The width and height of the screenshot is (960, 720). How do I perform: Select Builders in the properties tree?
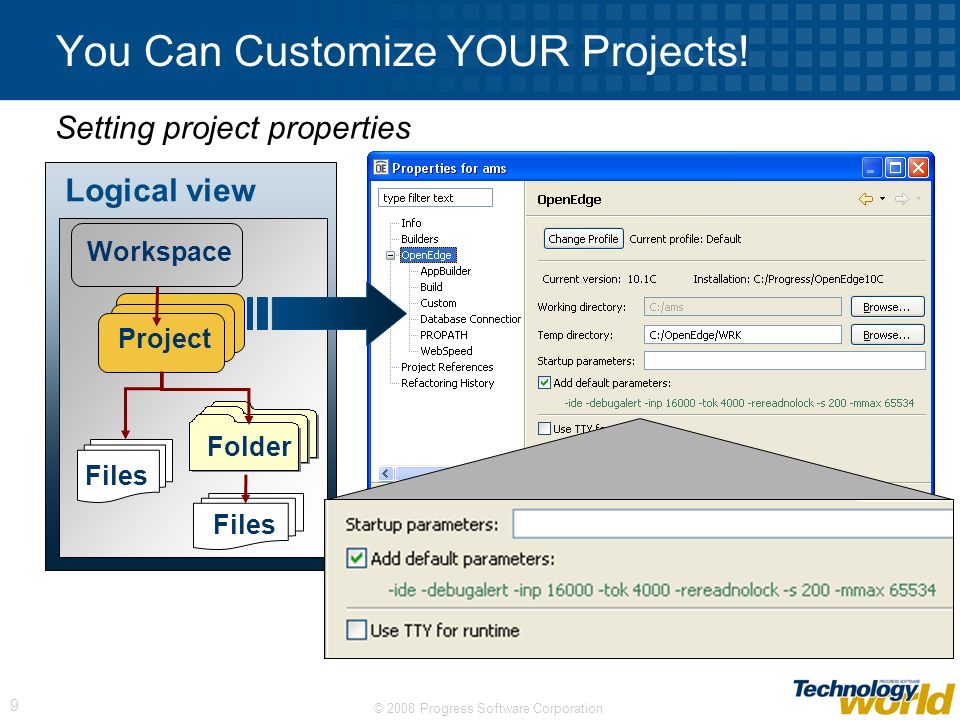coord(419,239)
